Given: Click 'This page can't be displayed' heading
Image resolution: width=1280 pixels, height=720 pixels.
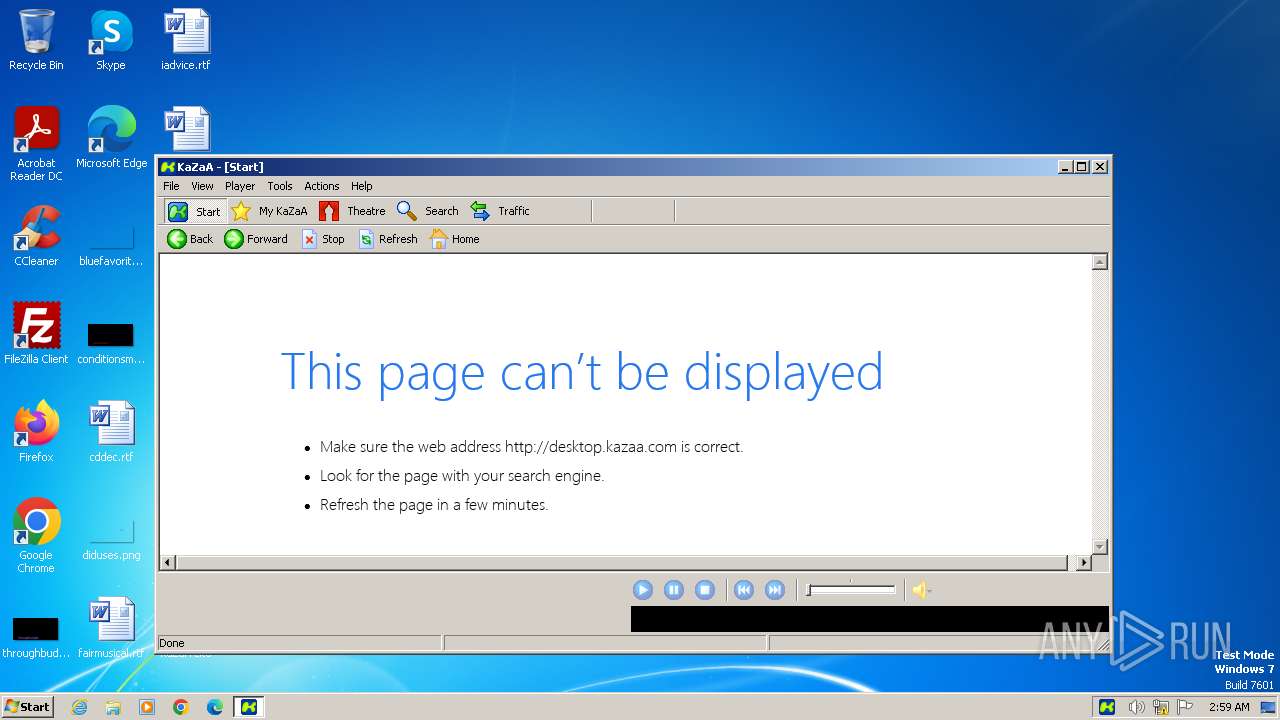Looking at the screenshot, I should 582,372.
